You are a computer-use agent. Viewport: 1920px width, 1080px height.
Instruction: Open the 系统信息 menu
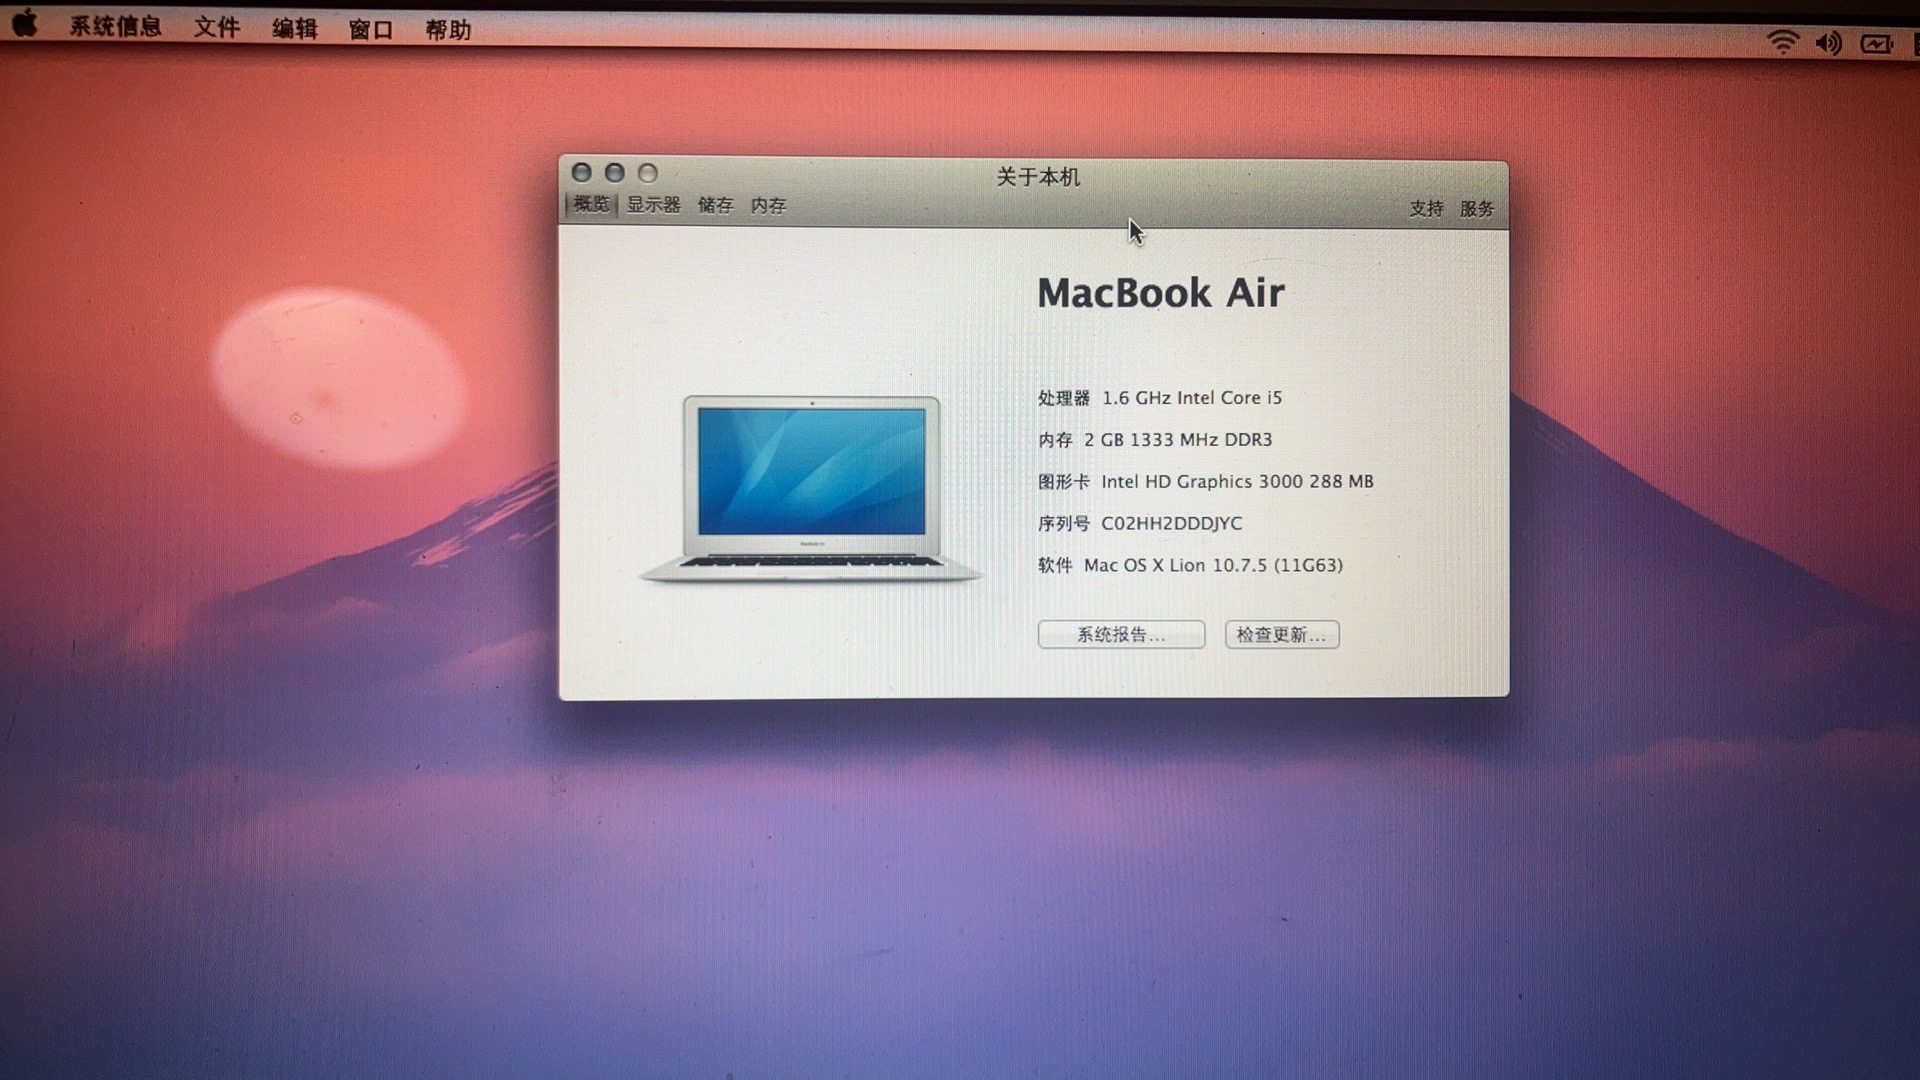tap(115, 27)
